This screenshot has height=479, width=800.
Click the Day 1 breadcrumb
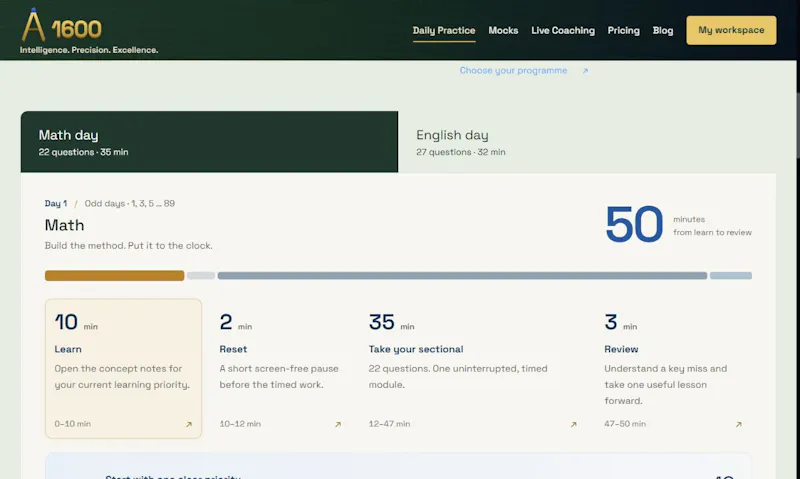(x=56, y=204)
